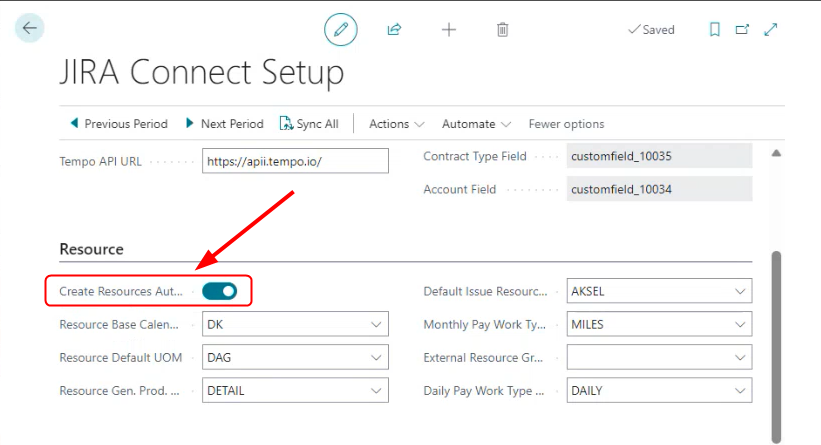This screenshot has height=445, width=821.
Task: Toggle Create Resources Automatically switch
Action: [219, 291]
